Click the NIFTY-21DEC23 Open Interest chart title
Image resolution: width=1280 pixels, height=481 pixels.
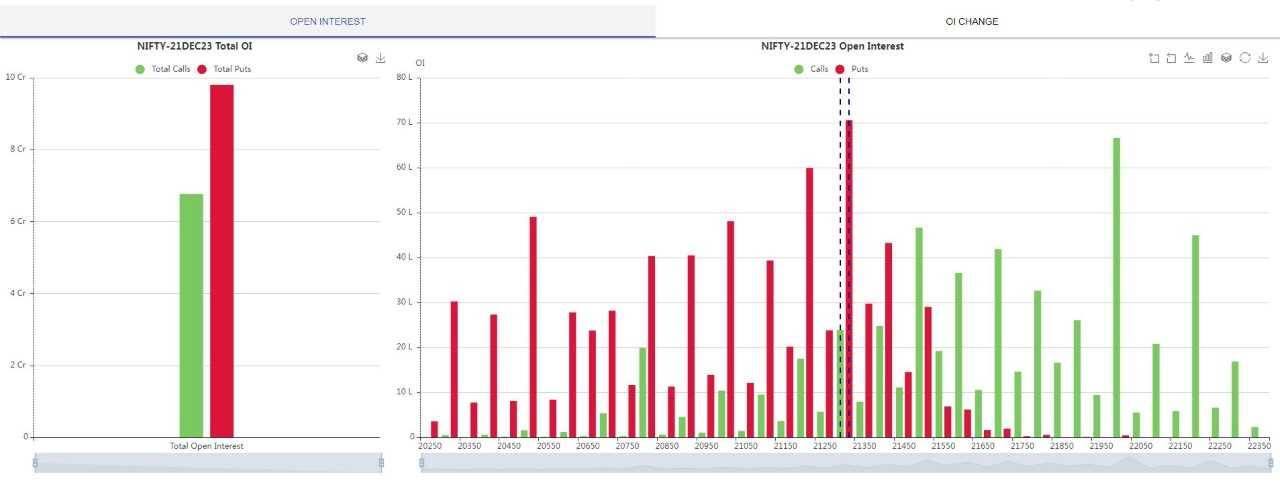(x=832, y=46)
